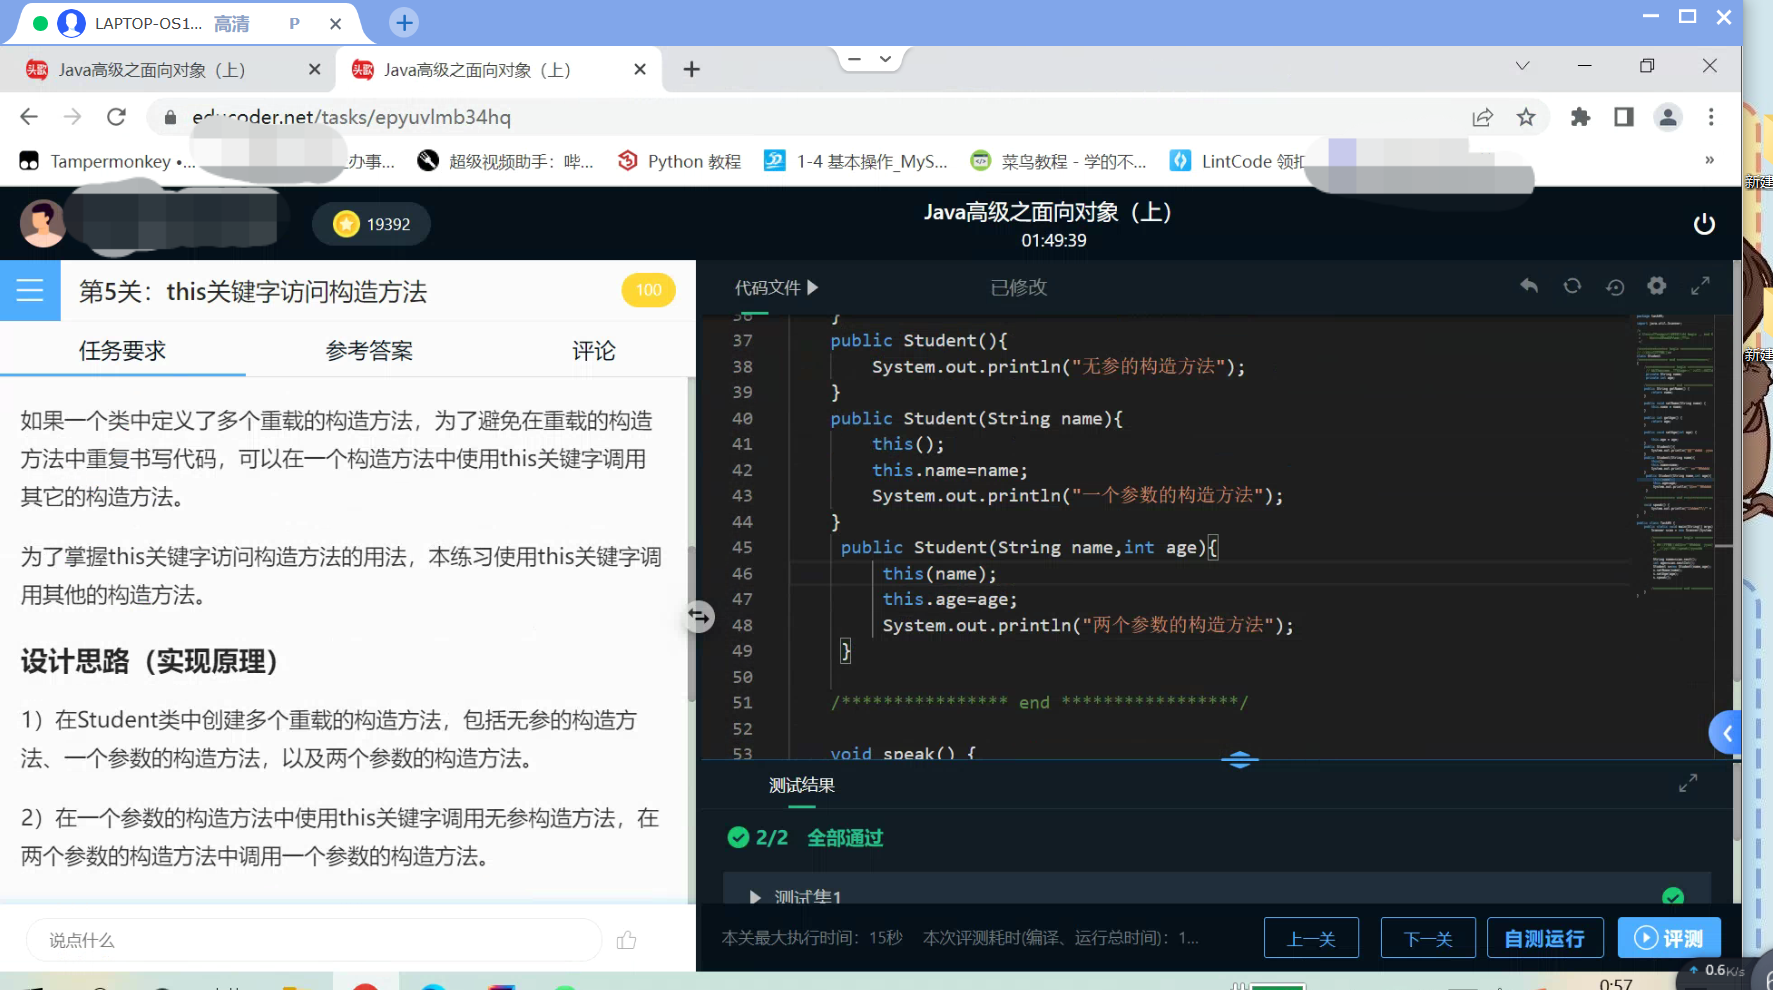The height and width of the screenshot is (990, 1773).
Task: Click the star points badge showing 19392
Action: (x=370, y=224)
